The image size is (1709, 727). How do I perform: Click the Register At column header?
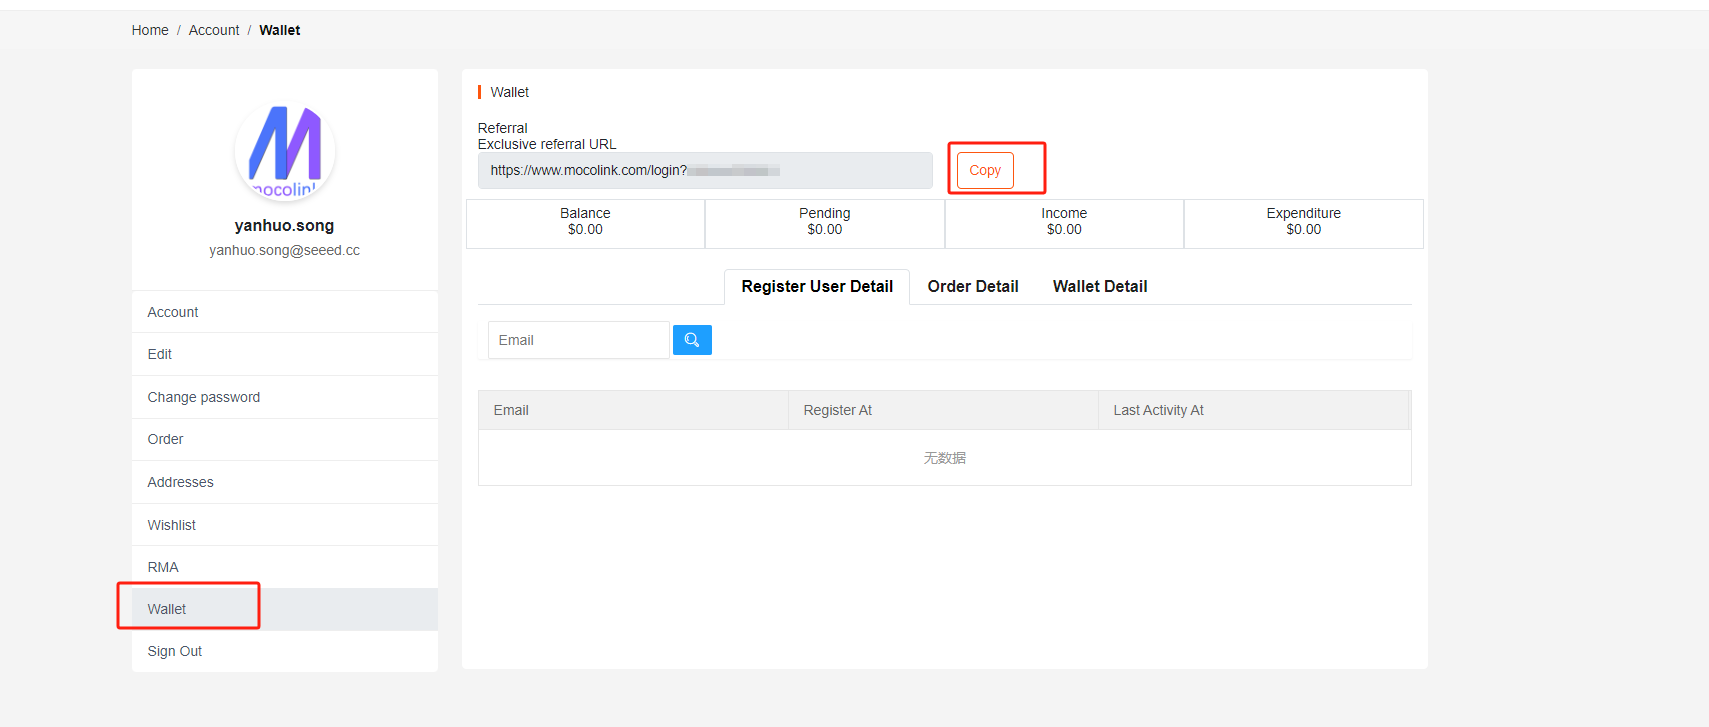pyautogui.click(x=838, y=410)
